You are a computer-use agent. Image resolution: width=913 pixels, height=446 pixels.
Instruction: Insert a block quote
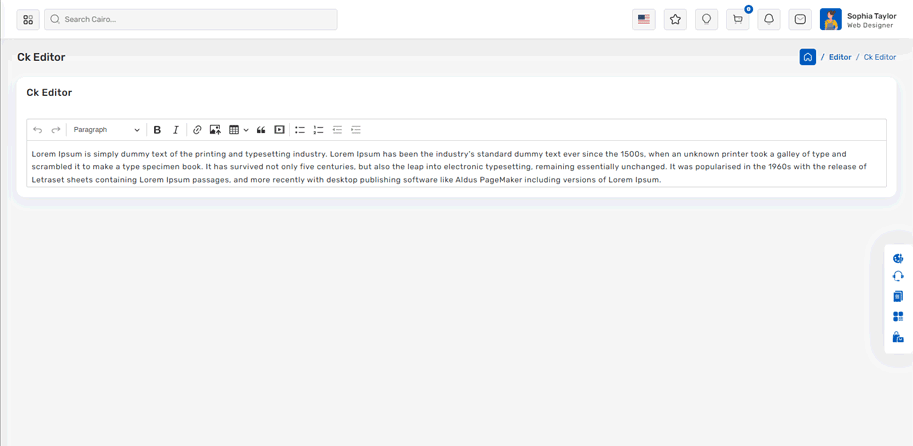(261, 130)
